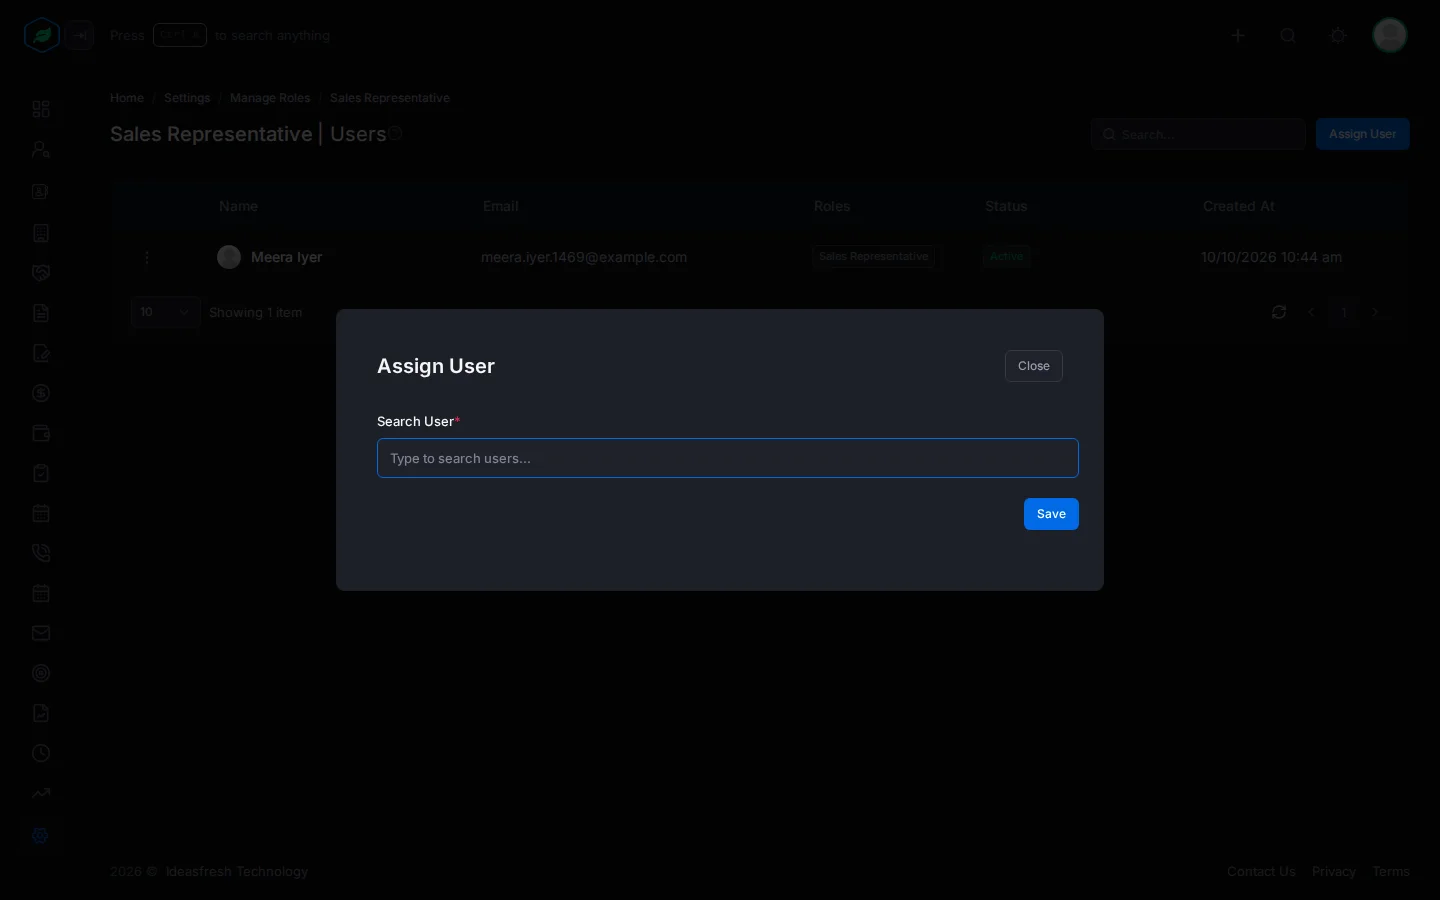
Task: Open the user profile avatar menu
Action: click(1390, 35)
